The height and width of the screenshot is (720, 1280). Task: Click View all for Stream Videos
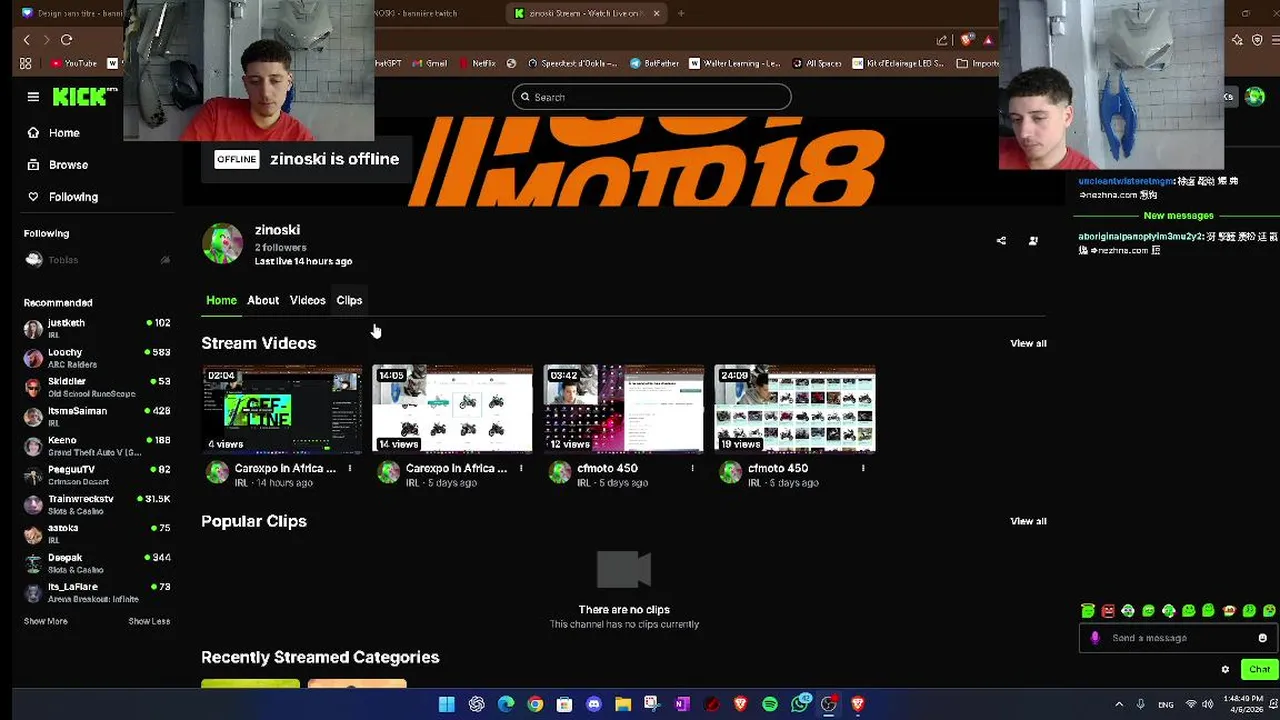[1028, 343]
